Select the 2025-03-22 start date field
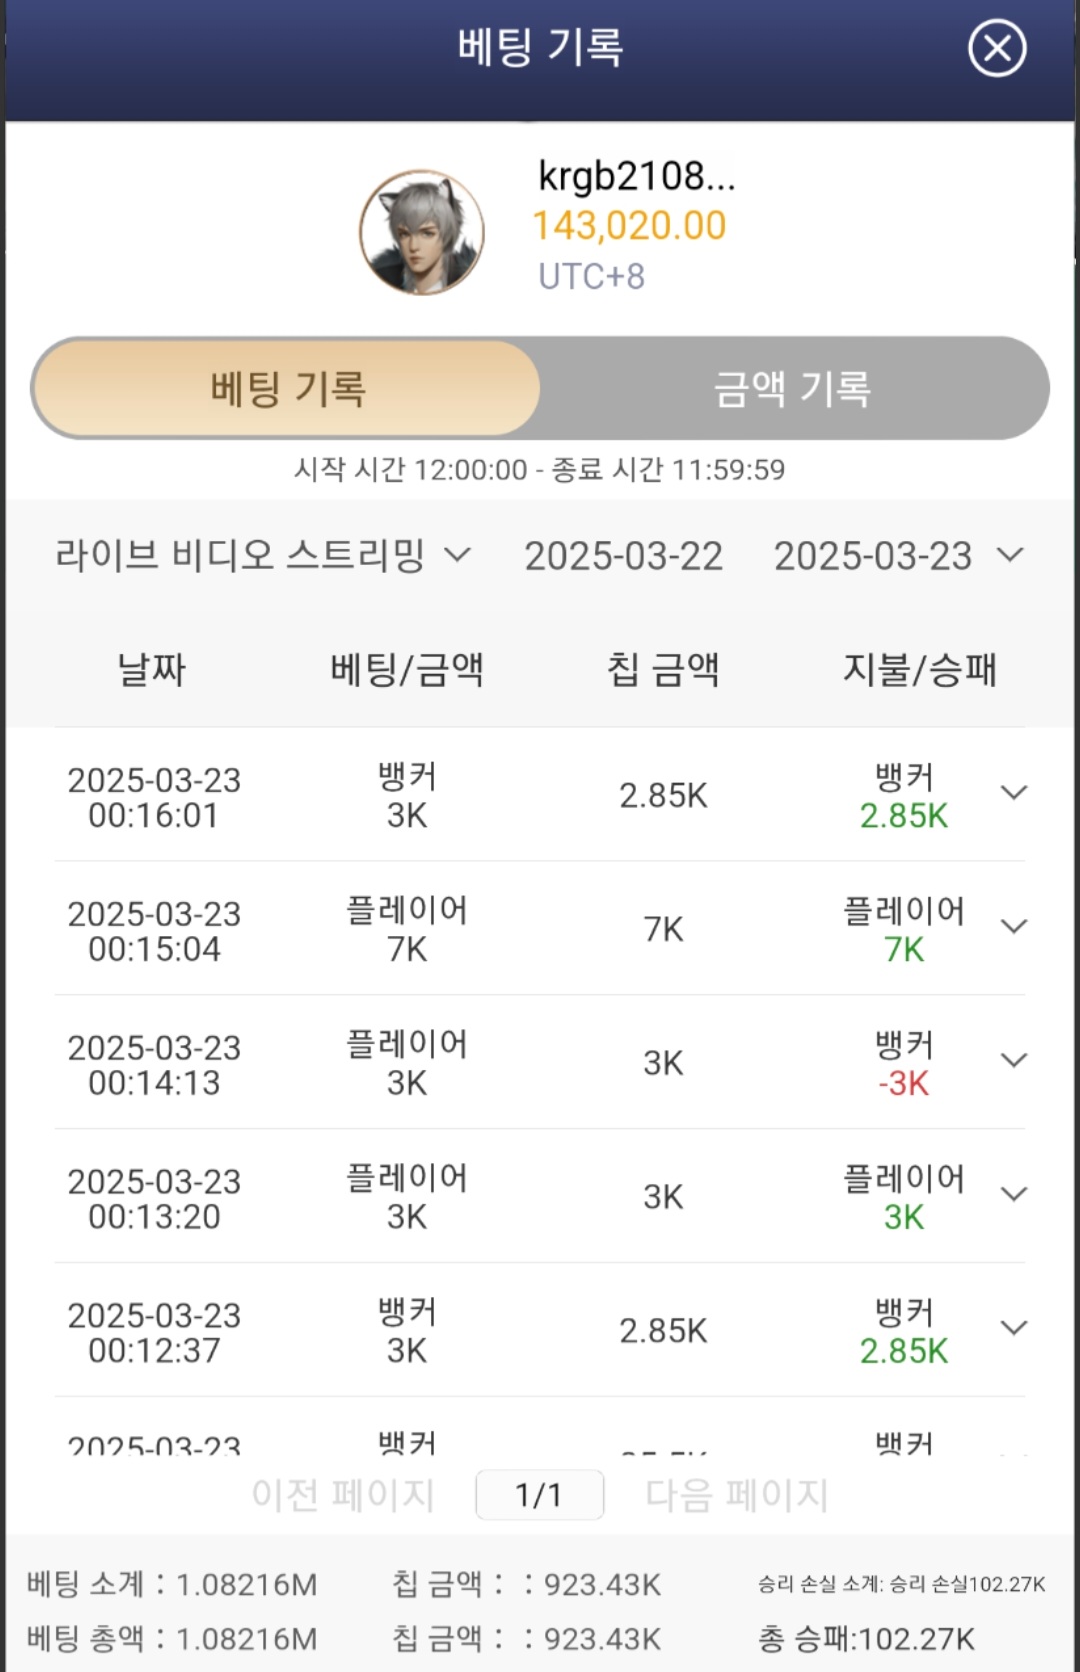 click(623, 556)
